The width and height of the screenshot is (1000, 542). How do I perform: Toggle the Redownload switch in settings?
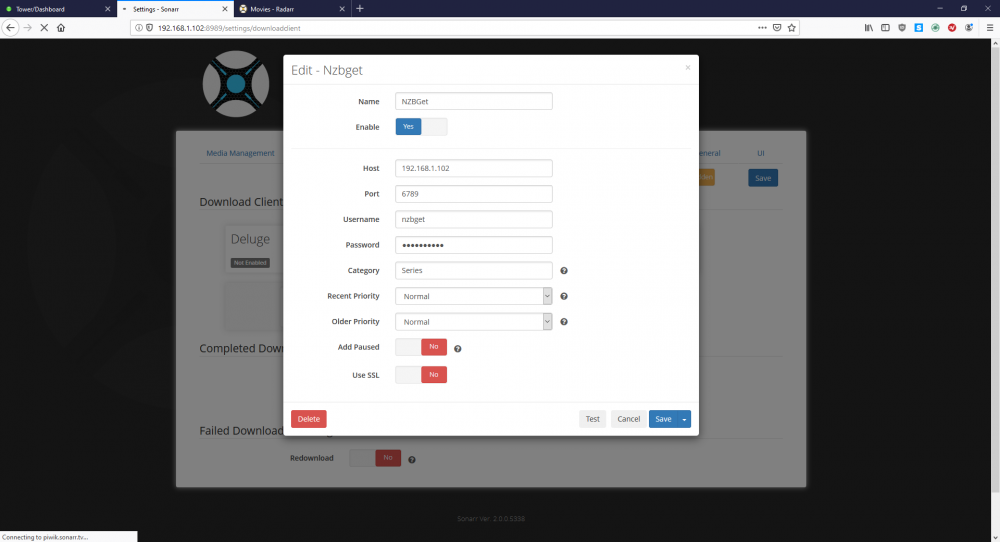(x=375, y=458)
